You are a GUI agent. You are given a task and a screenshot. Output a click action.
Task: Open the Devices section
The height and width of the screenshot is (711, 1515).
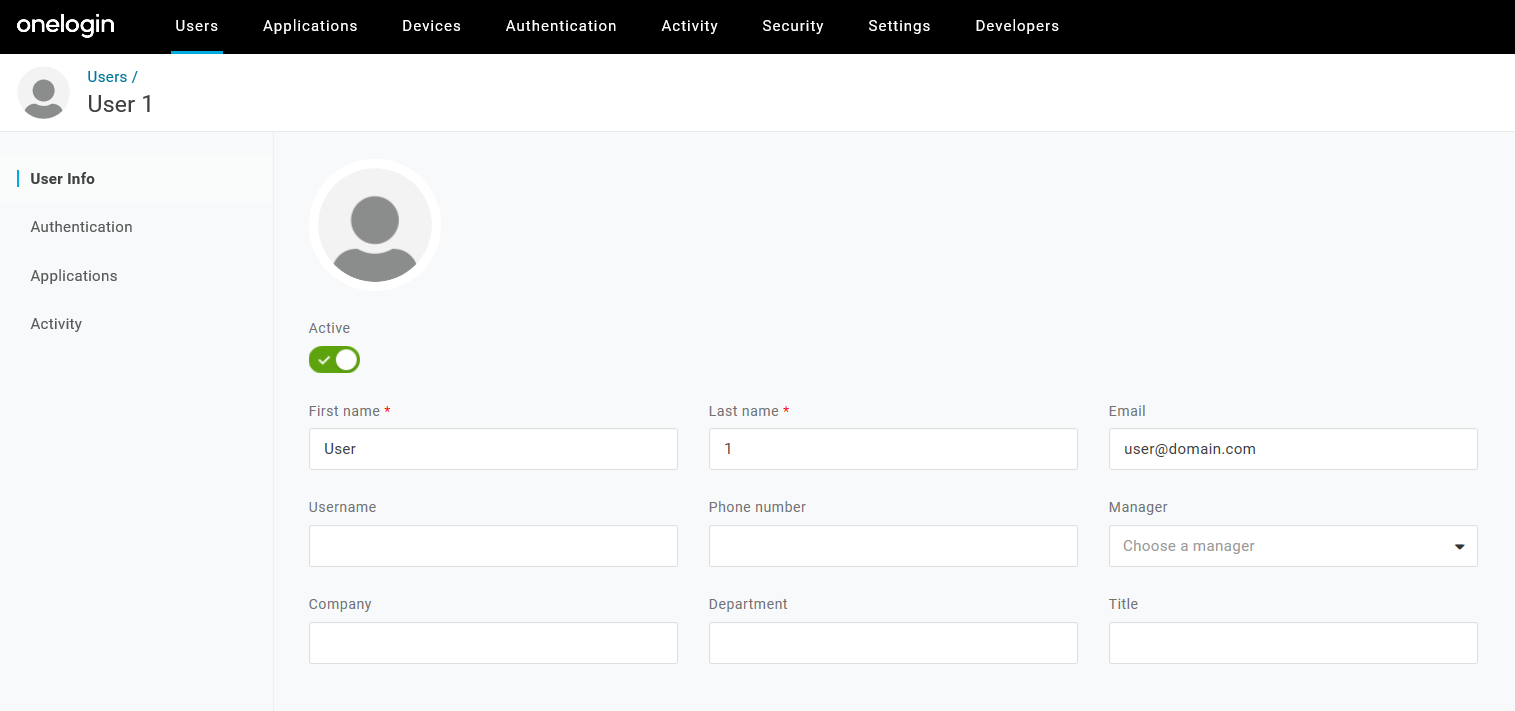pos(431,26)
